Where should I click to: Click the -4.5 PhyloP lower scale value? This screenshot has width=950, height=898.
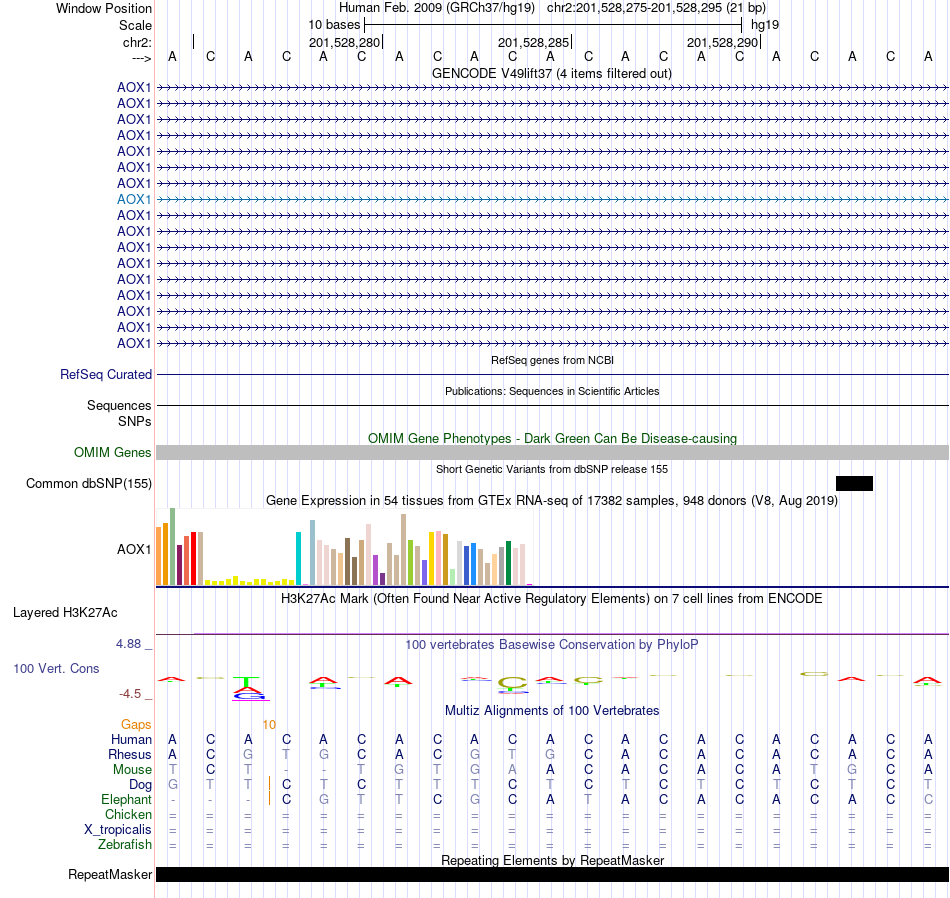[130, 694]
